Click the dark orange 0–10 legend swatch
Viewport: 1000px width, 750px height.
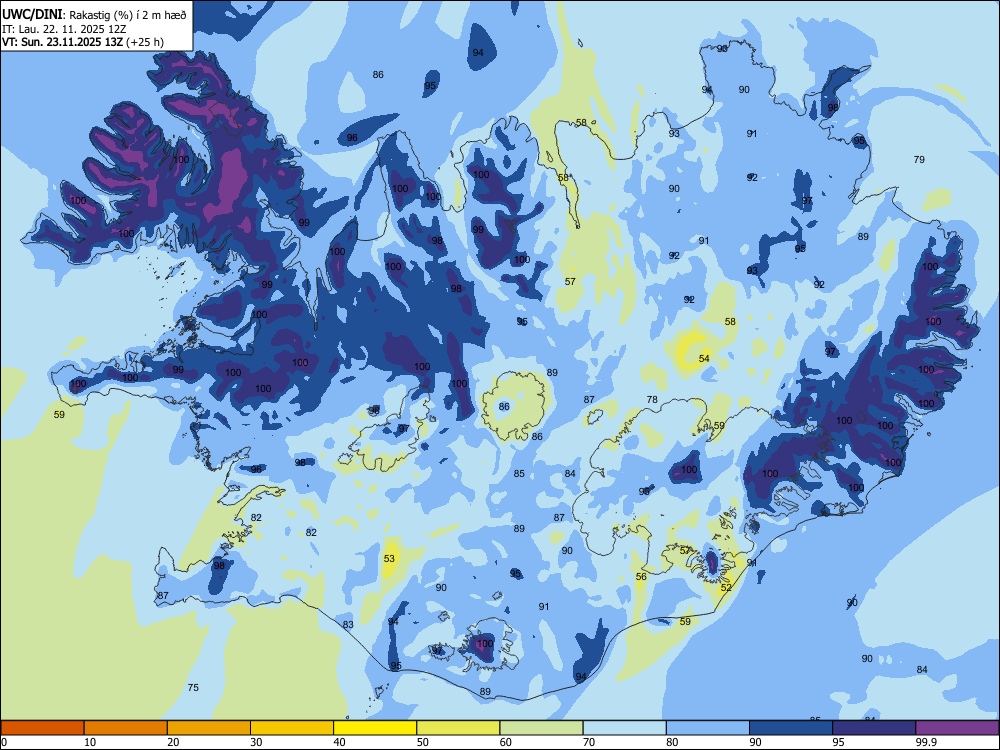click(x=42, y=728)
